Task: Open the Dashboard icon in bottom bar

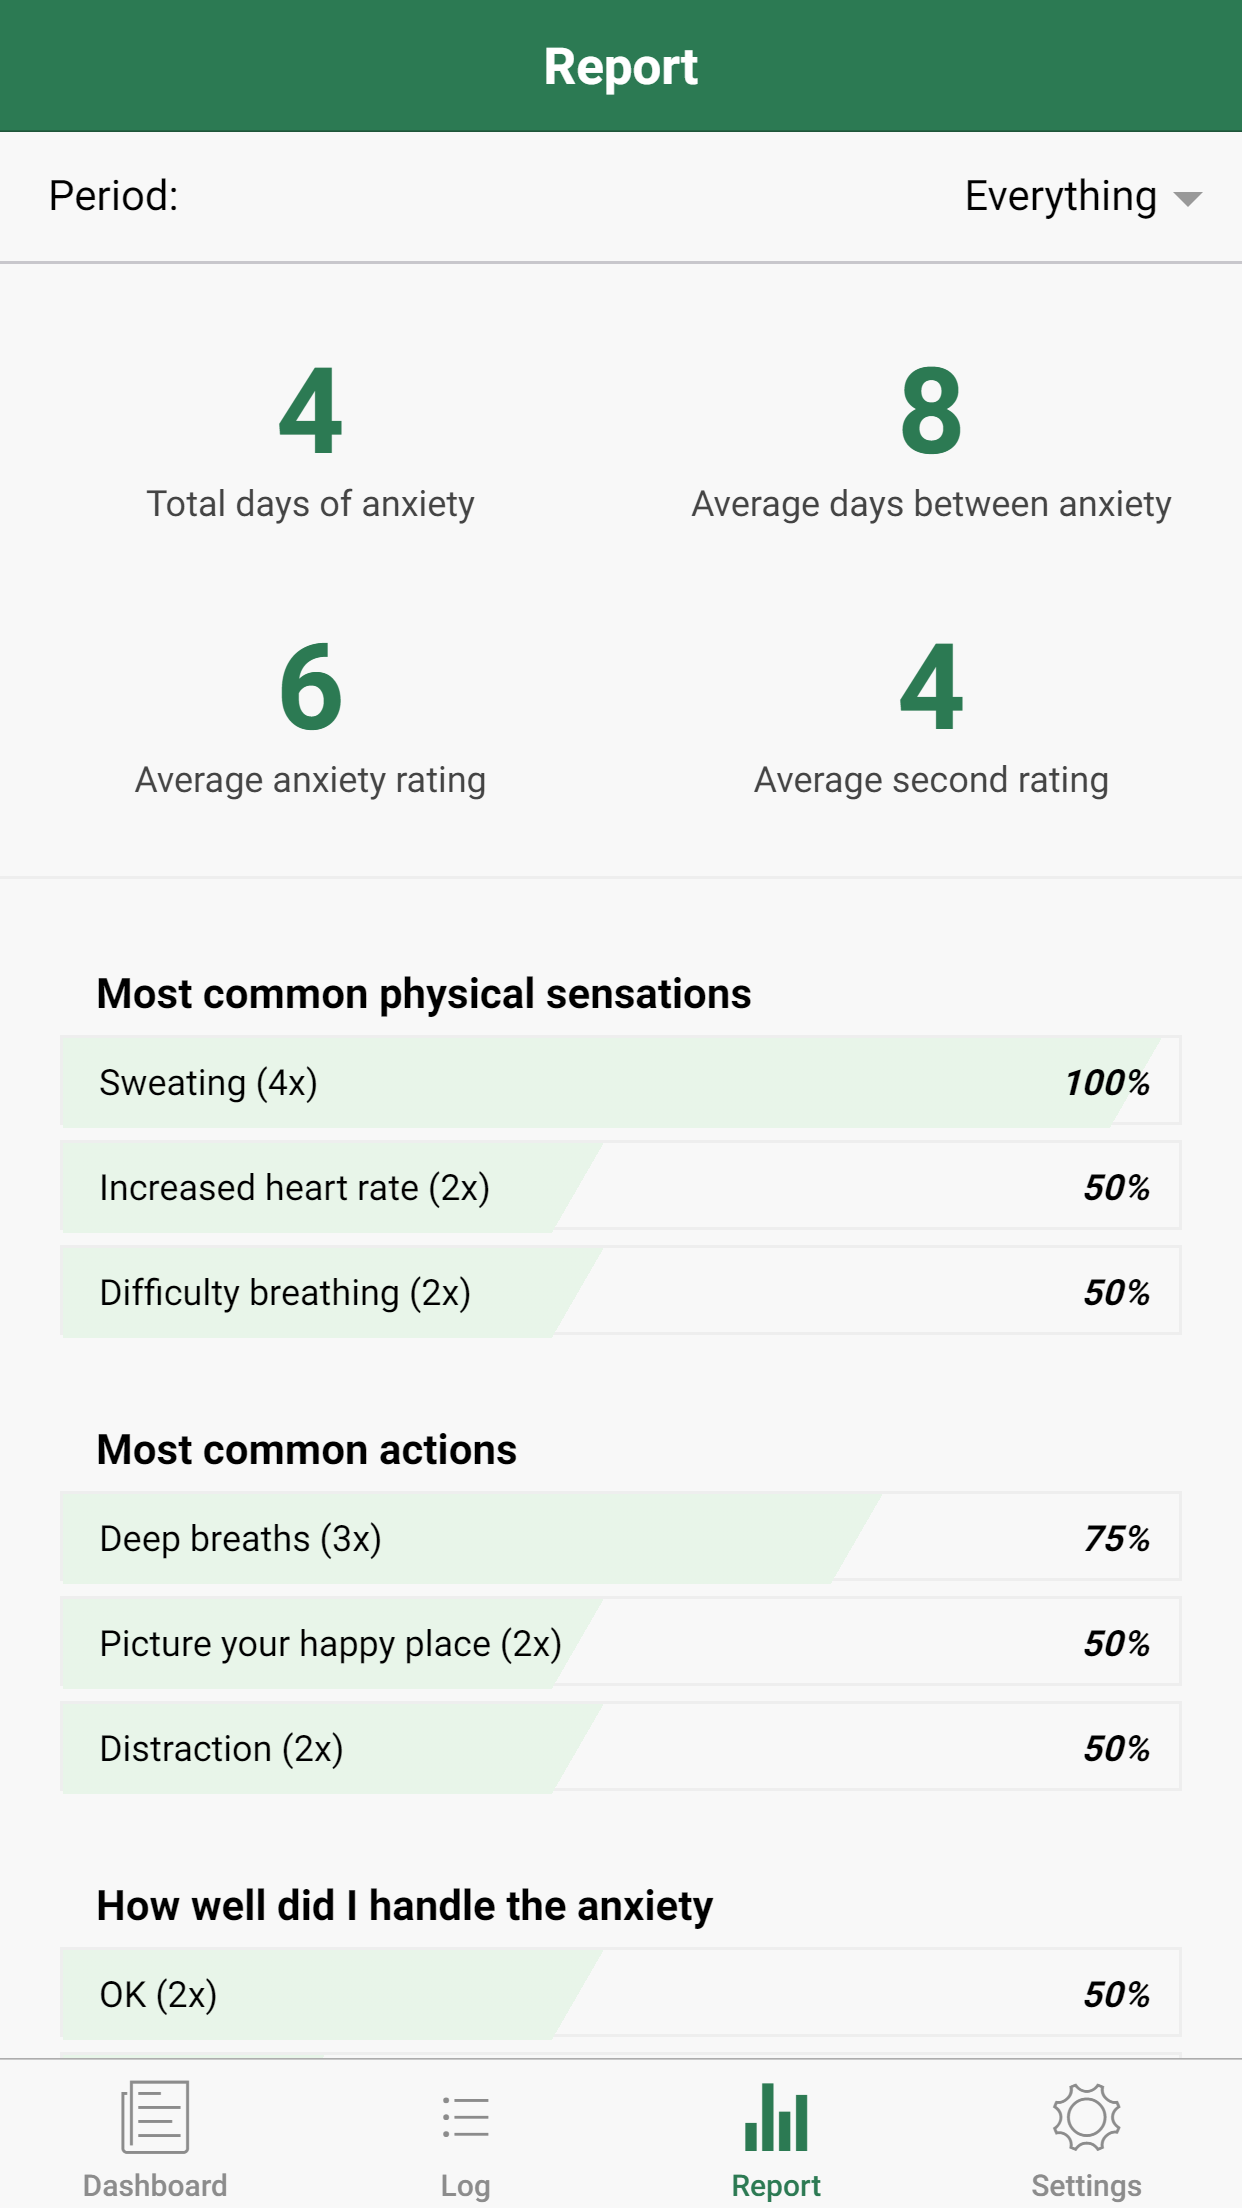Action: (x=155, y=2116)
